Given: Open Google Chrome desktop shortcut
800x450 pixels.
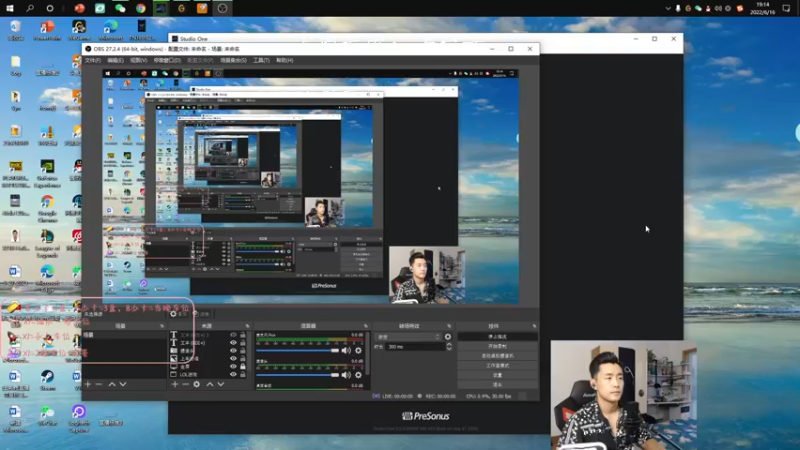Looking at the screenshot, I should tap(47, 208).
